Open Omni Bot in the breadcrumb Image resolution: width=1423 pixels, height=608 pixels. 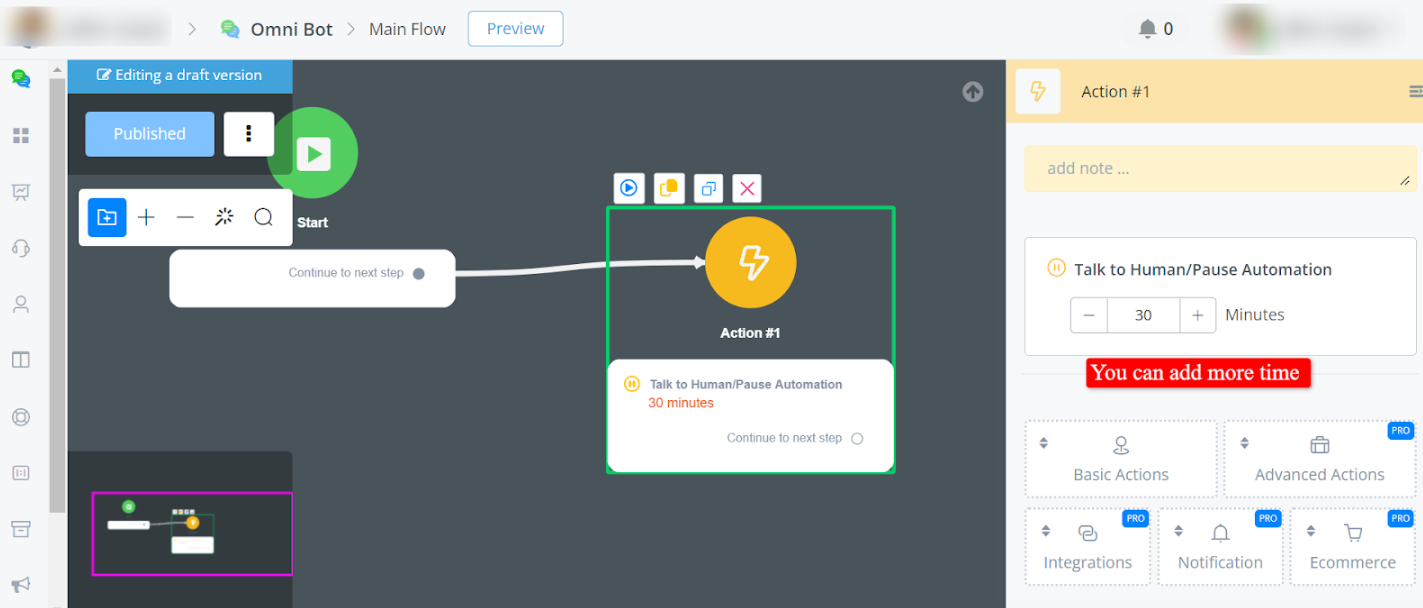pyautogui.click(x=290, y=29)
